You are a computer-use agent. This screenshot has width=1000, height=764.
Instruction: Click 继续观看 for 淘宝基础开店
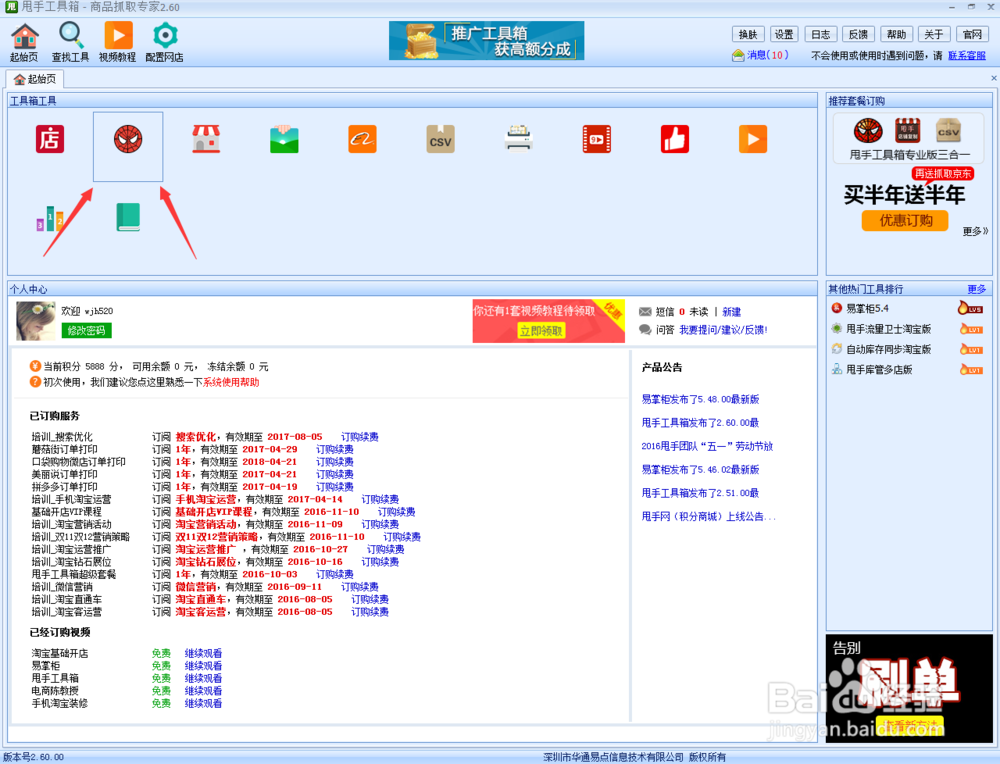click(x=203, y=654)
